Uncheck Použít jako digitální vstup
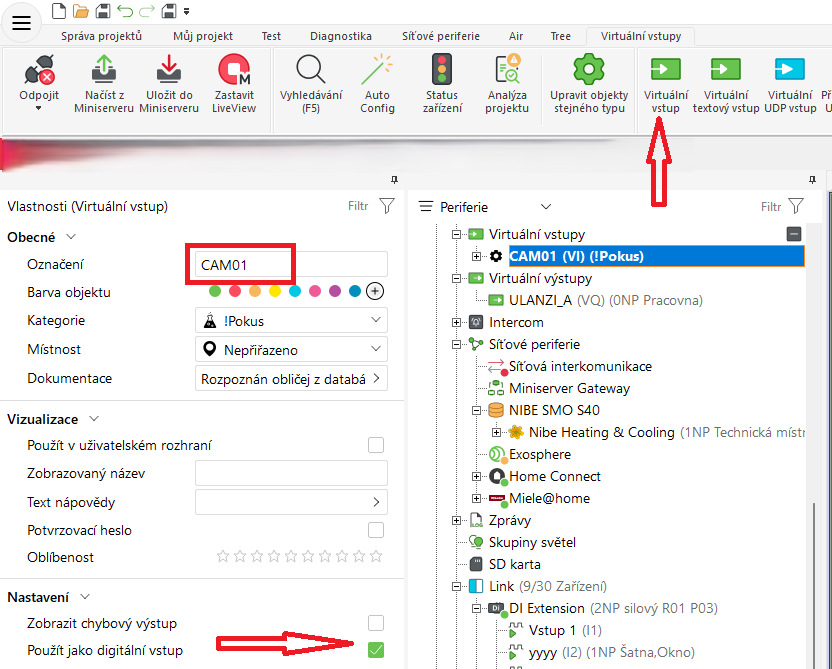 pyautogui.click(x=376, y=650)
